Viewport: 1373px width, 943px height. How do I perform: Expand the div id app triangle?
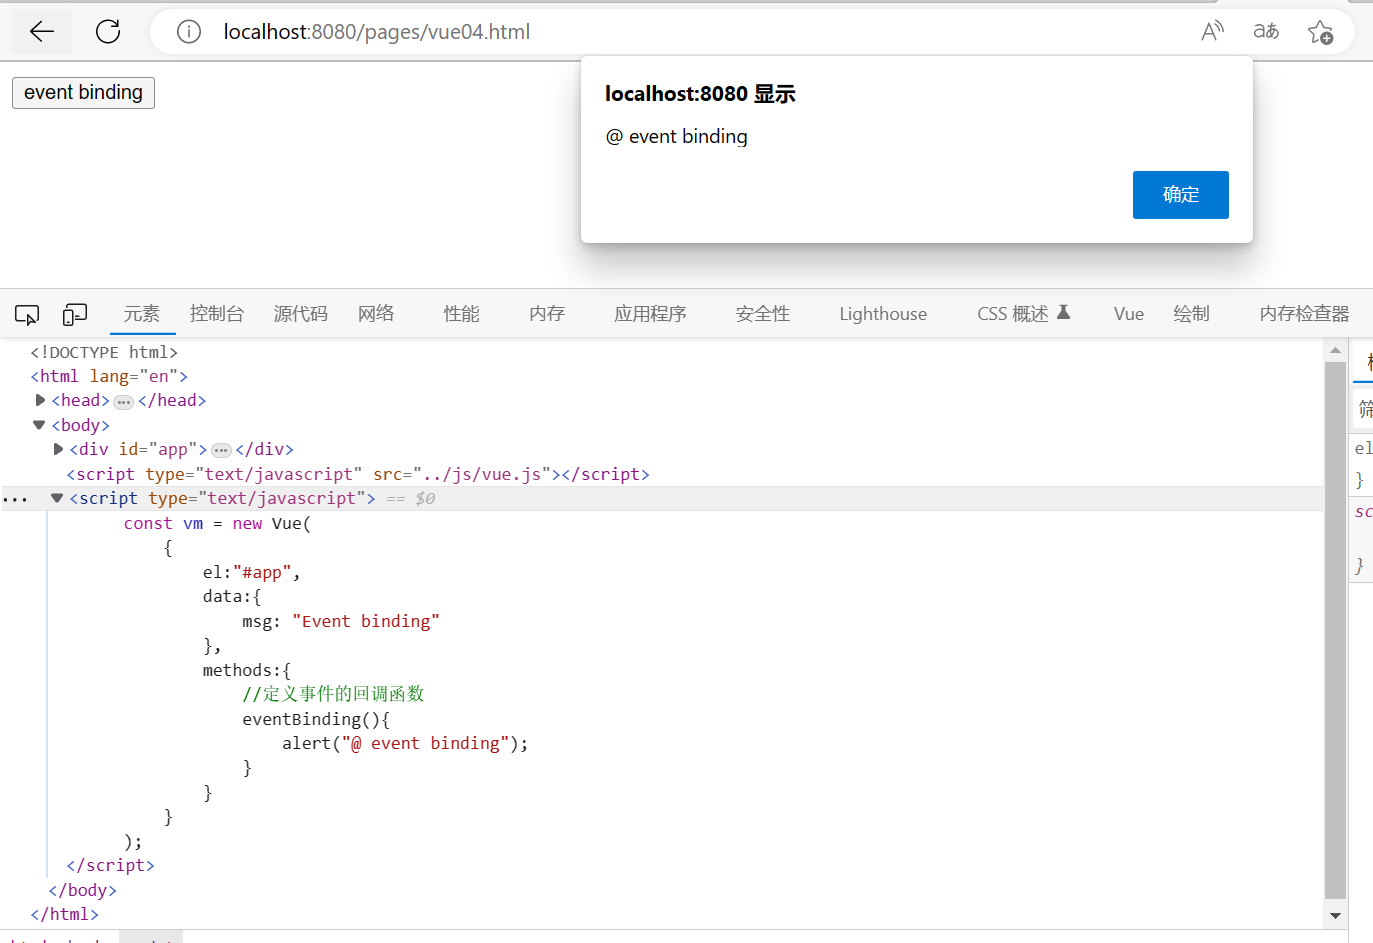58,449
